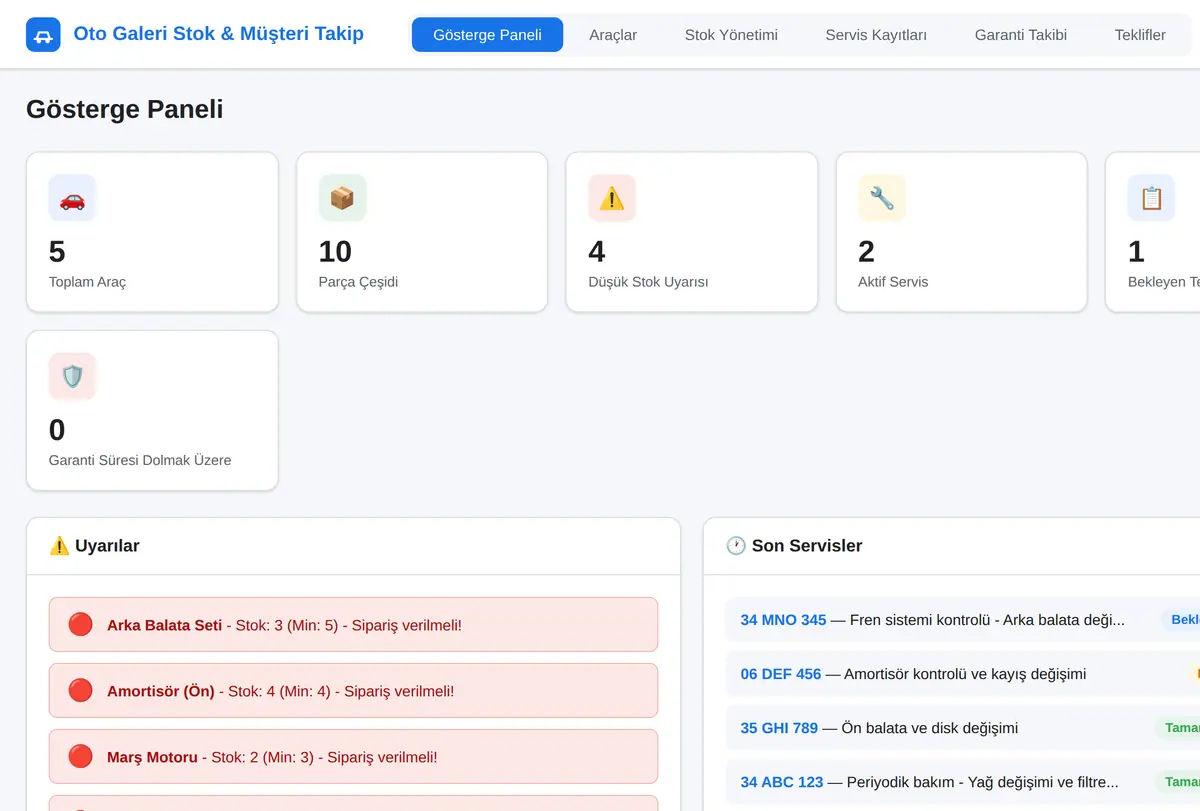Click the Toplam Araç count 5
Image resolution: width=1200 pixels, height=811 pixels.
pos(57,251)
